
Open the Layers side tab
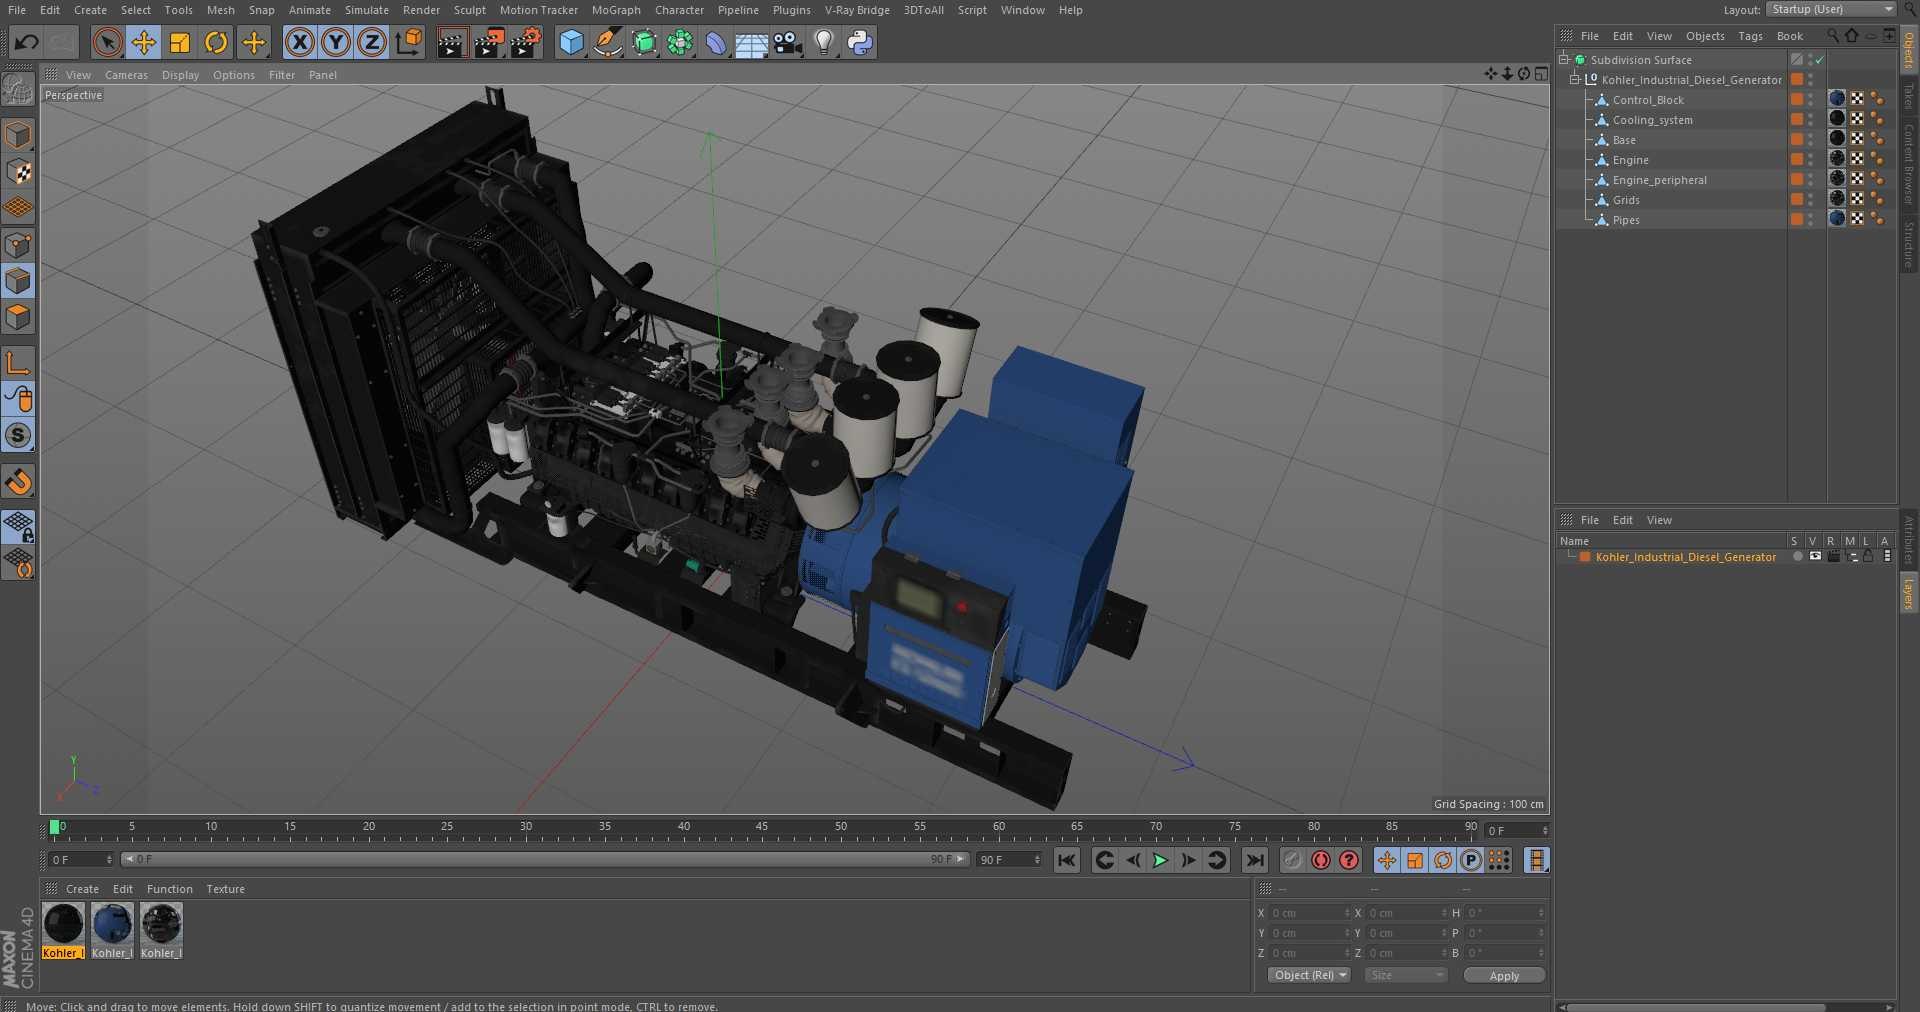[1908, 594]
